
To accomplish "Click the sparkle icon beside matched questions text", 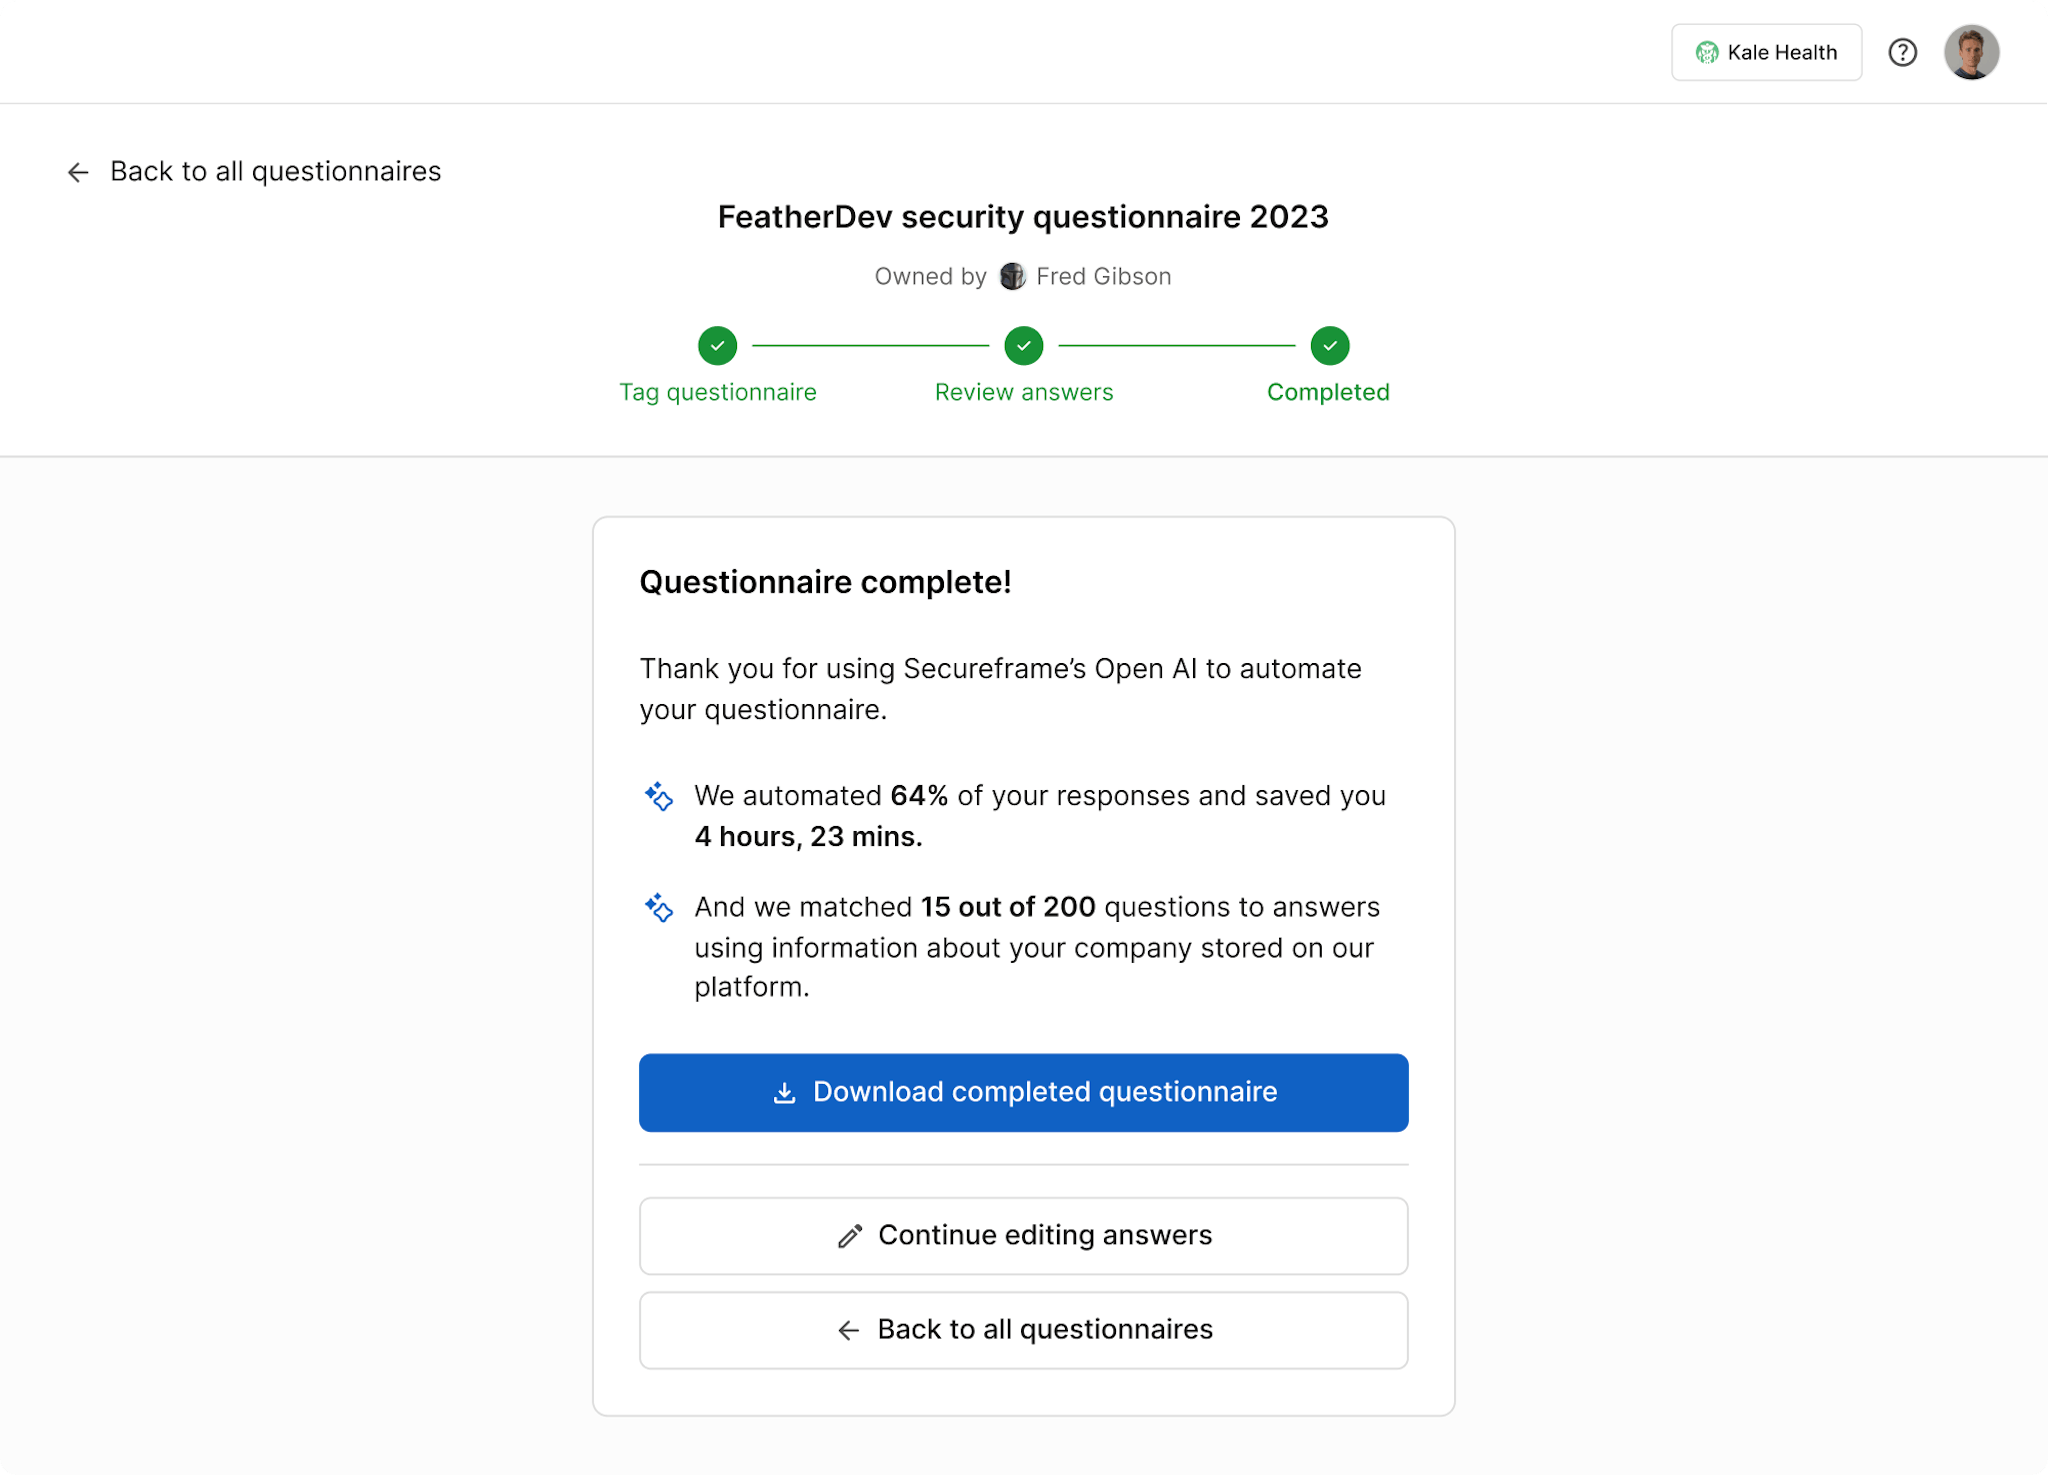I will 659,908.
